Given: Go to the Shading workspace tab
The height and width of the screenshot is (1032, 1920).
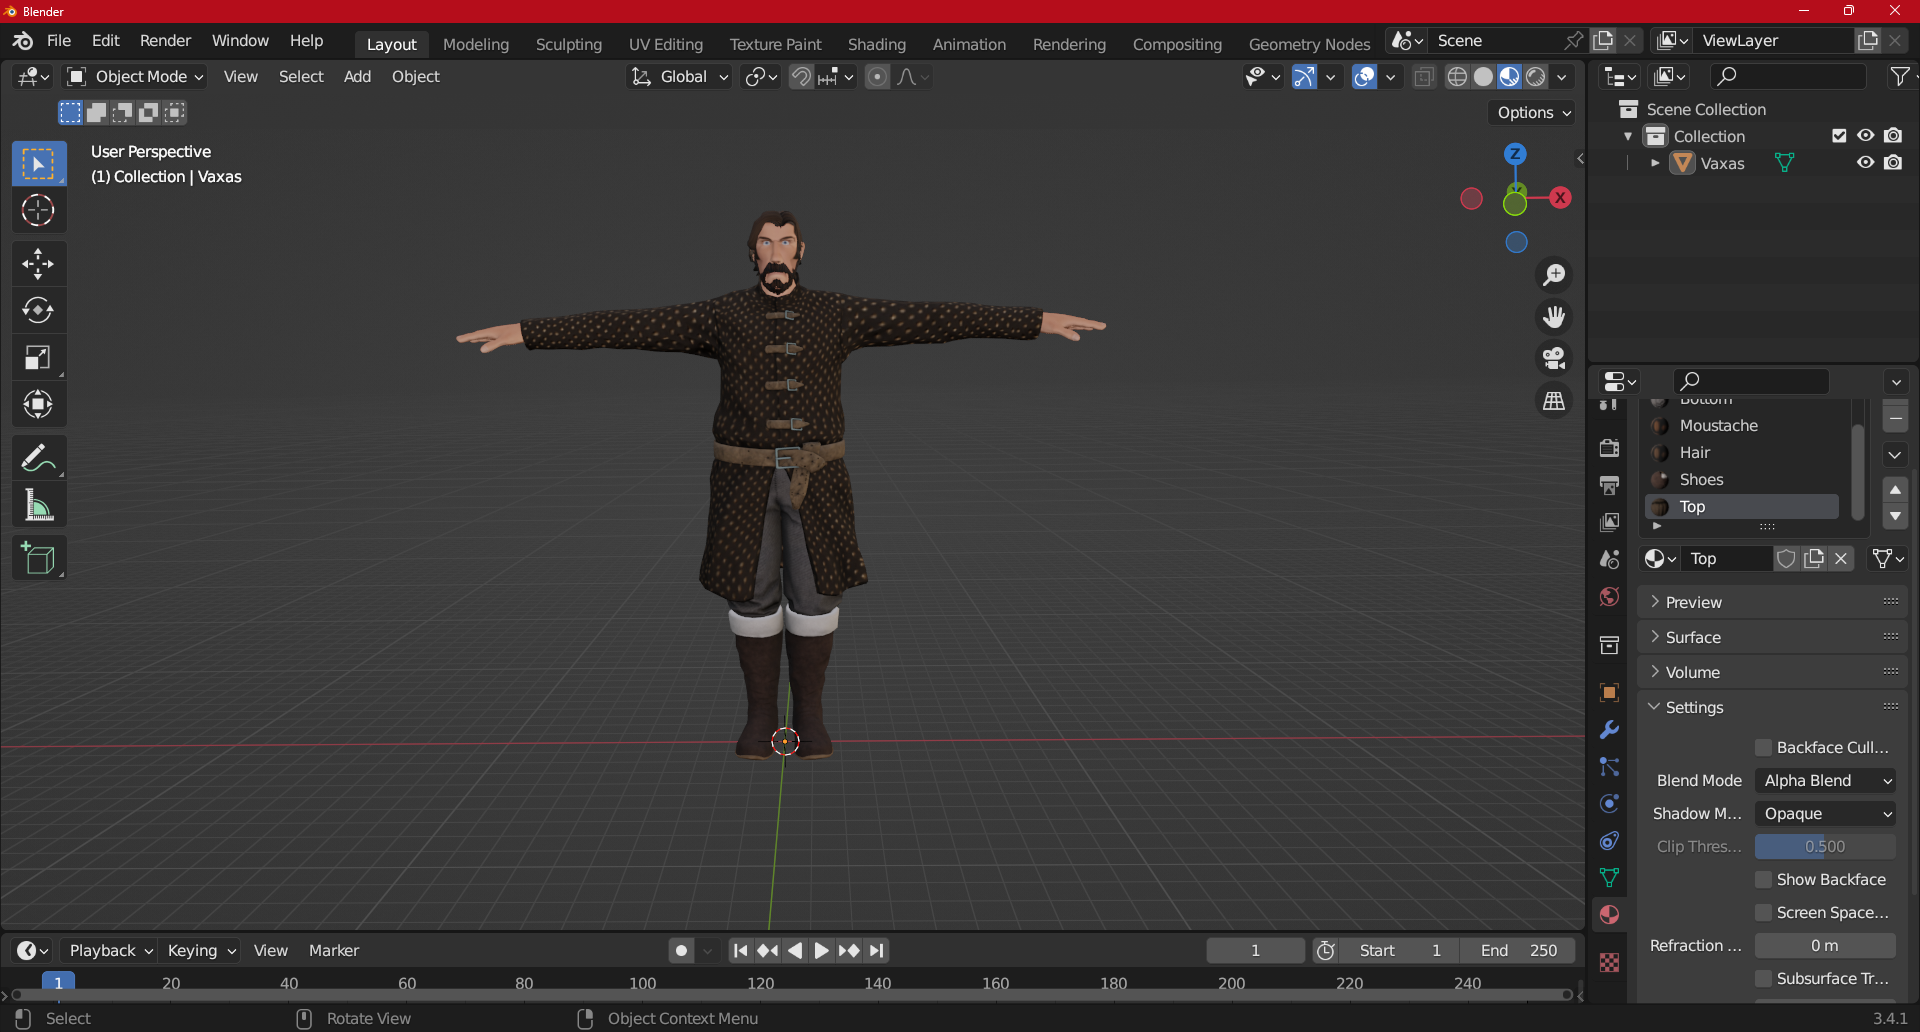Looking at the screenshot, I should click(x=877, y=44).
